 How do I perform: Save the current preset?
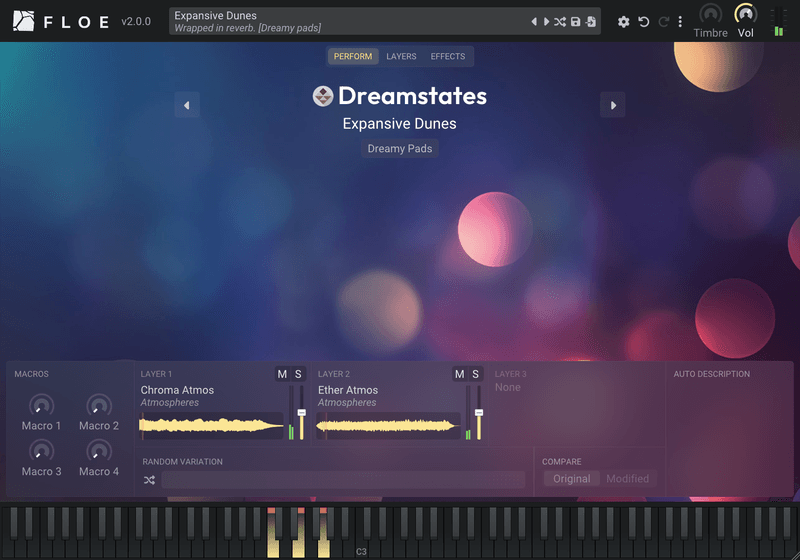point(576,21)
